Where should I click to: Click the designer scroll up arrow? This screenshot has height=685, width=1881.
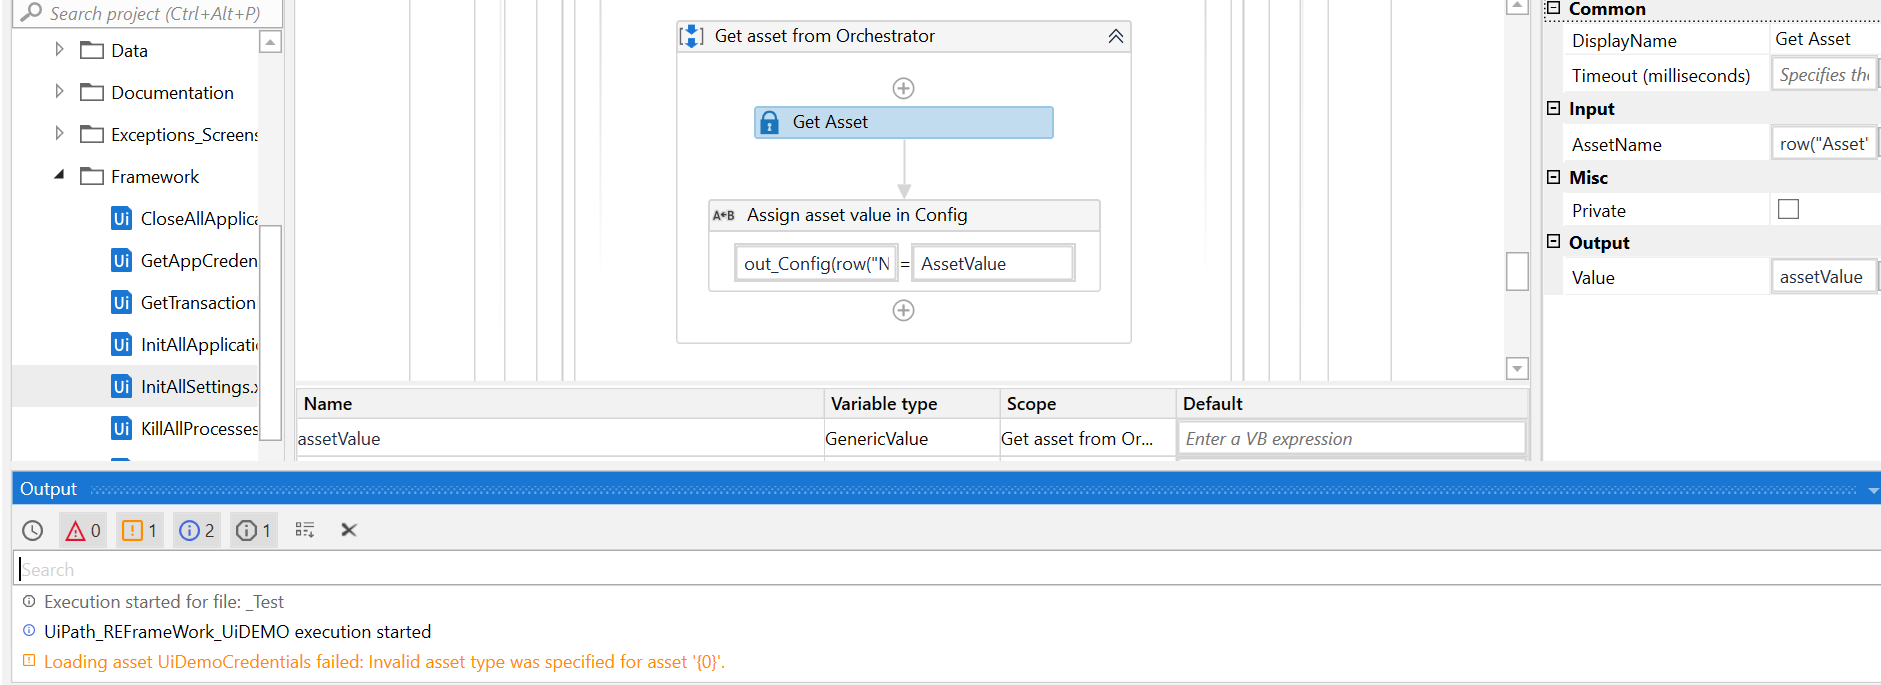tap(1517, 6)
